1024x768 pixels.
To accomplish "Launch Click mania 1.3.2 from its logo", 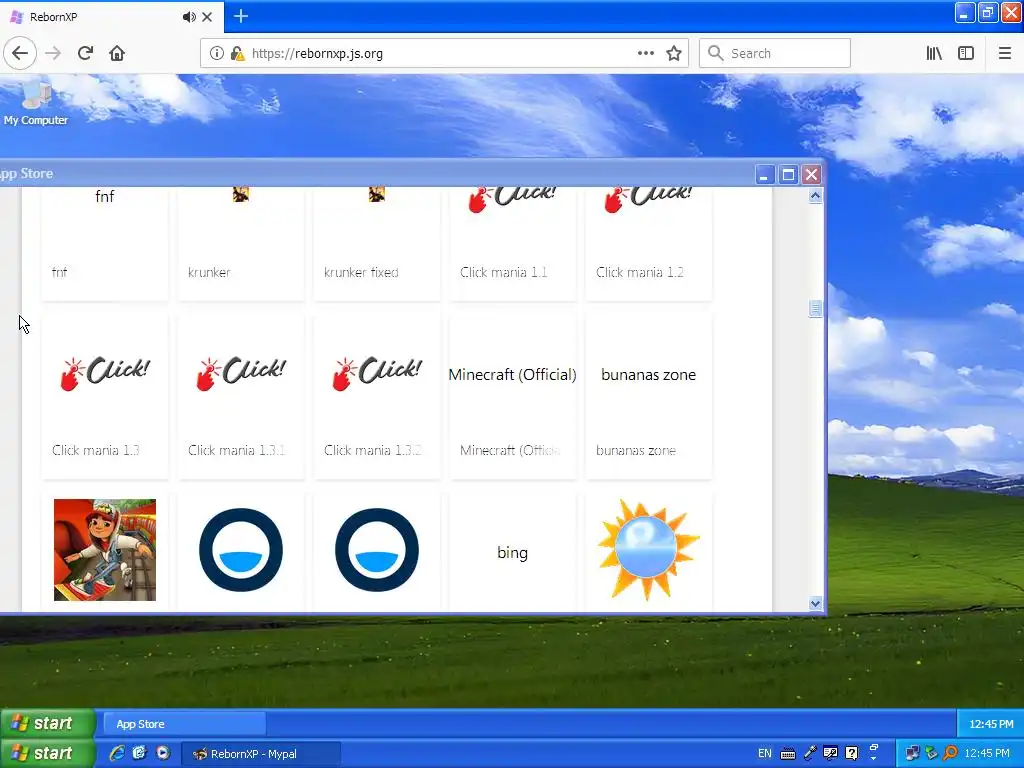I will 377,374.
